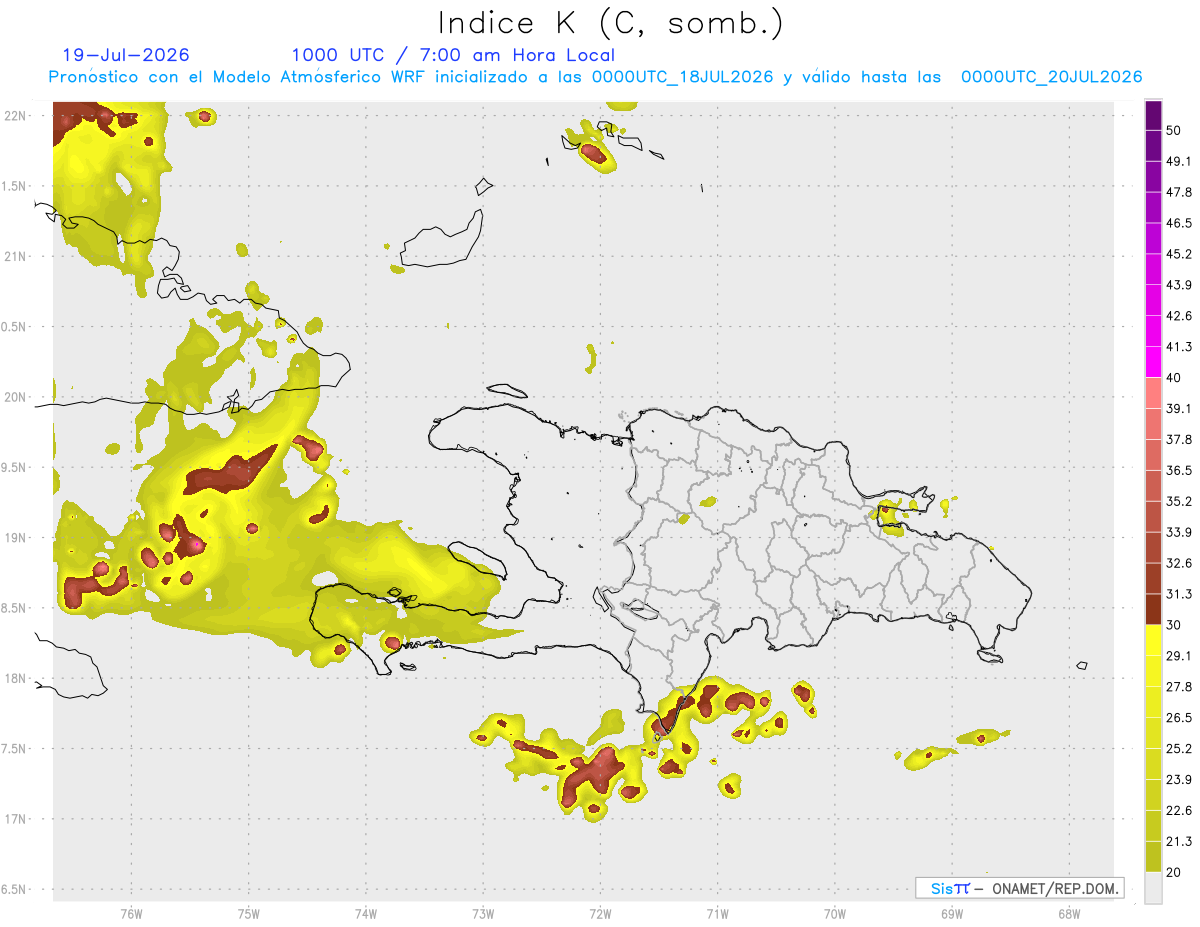Click the 73W longitude label
Screen dimensions: 1200x927
click(x=483, y=914)
